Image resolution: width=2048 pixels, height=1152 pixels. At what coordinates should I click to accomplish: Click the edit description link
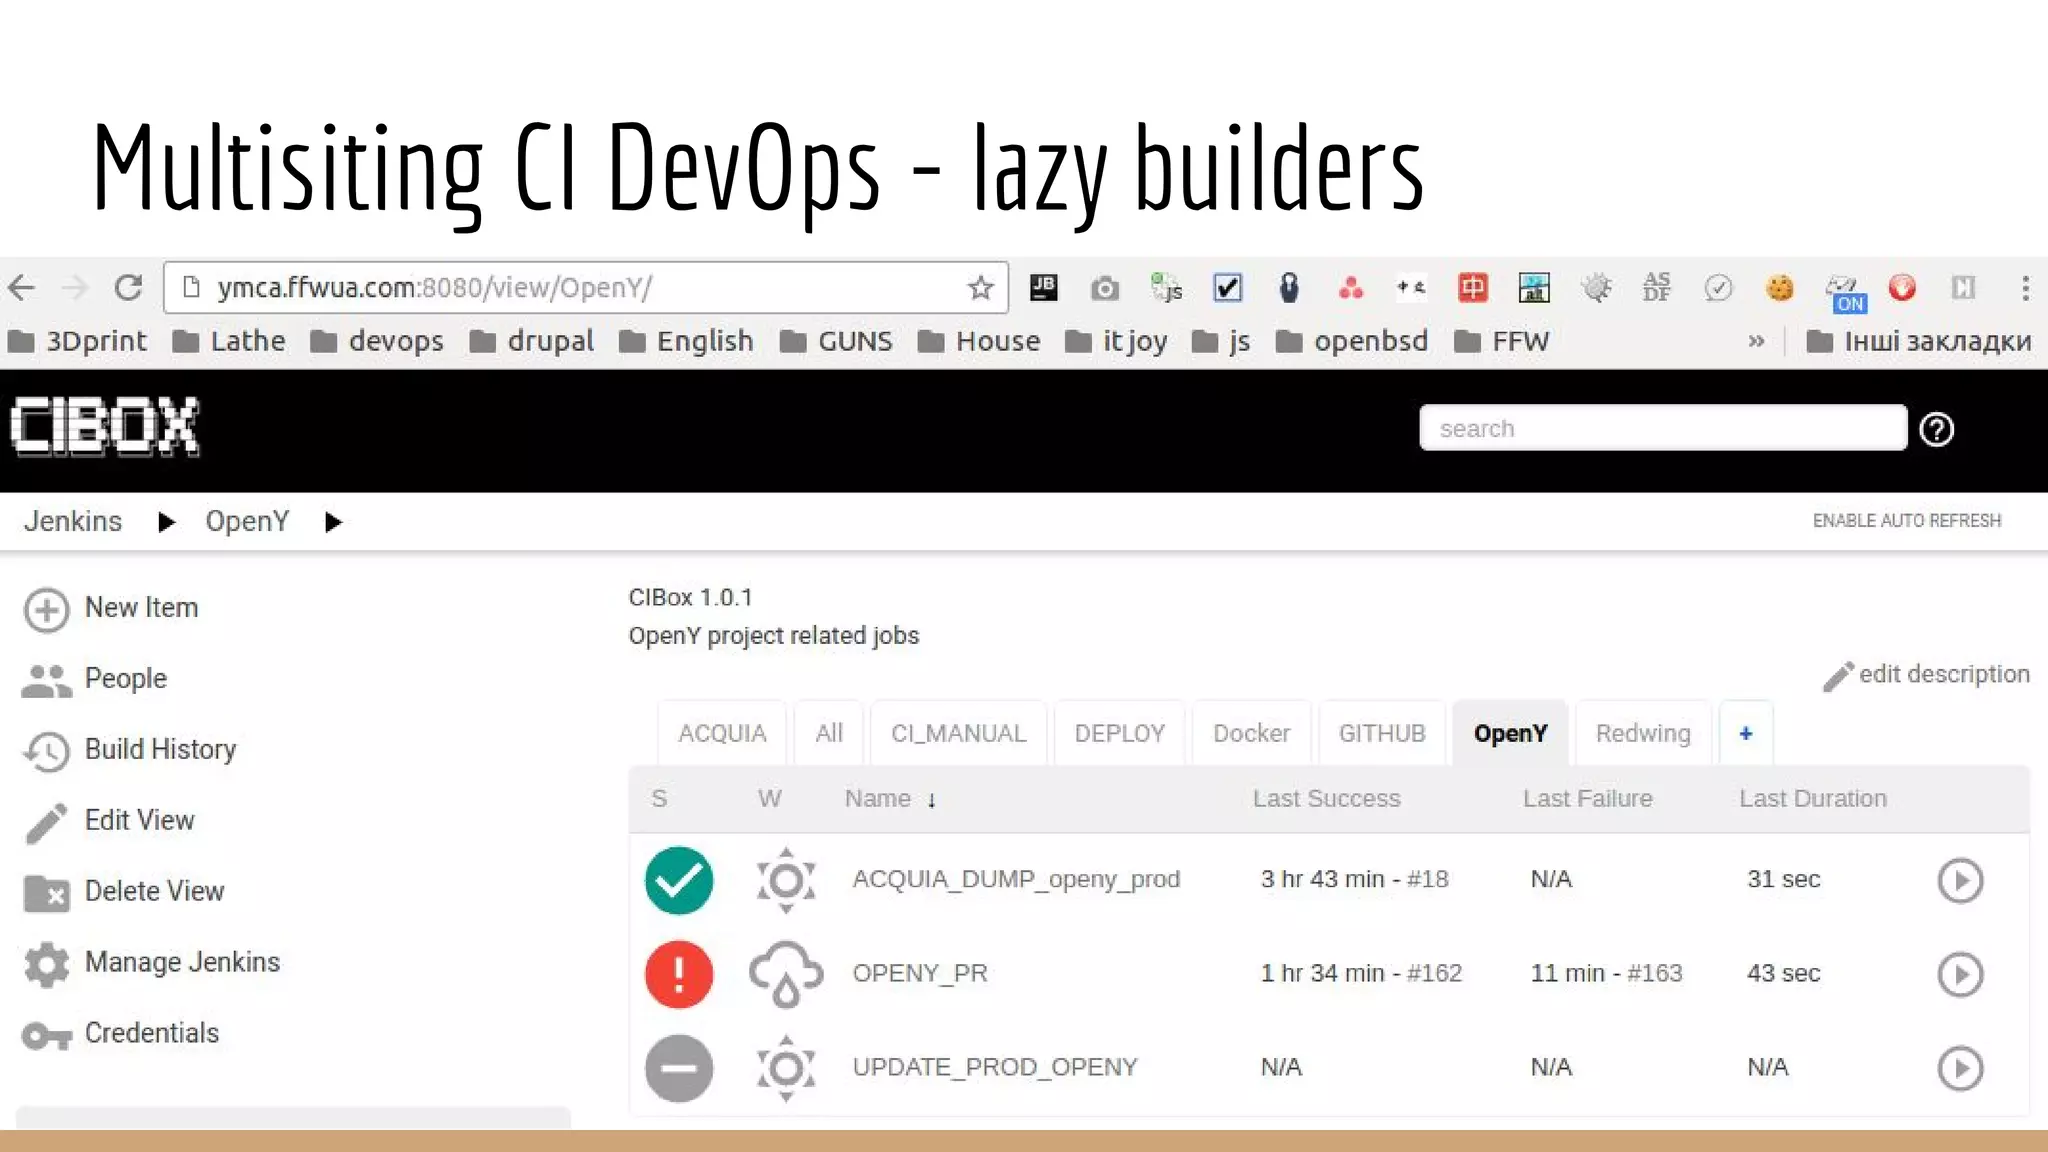point(1927,675)
